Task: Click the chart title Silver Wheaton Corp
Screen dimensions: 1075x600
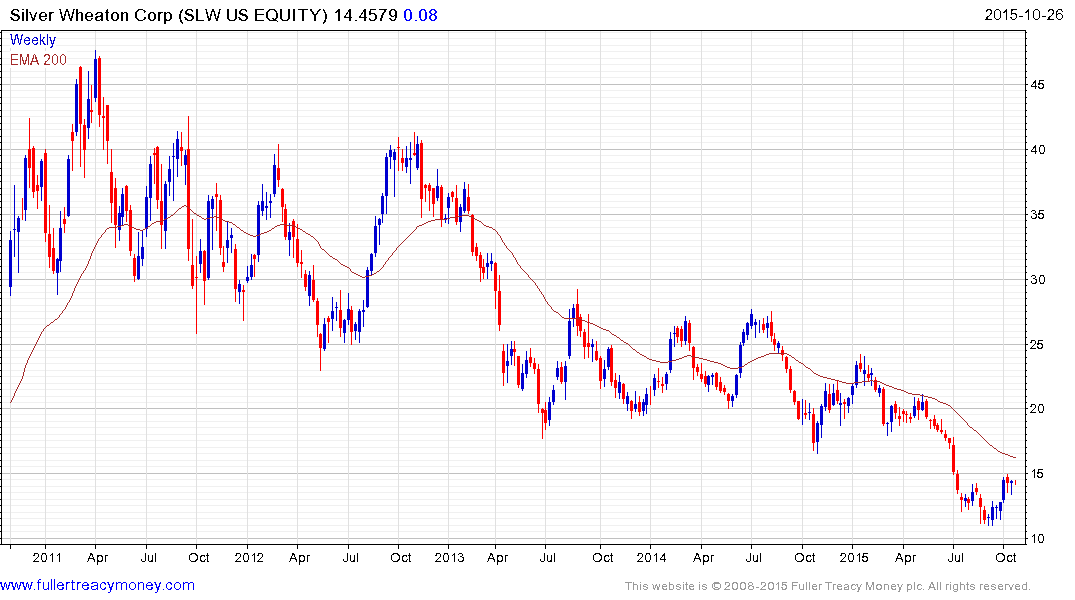Action: (x=91, y=15)
